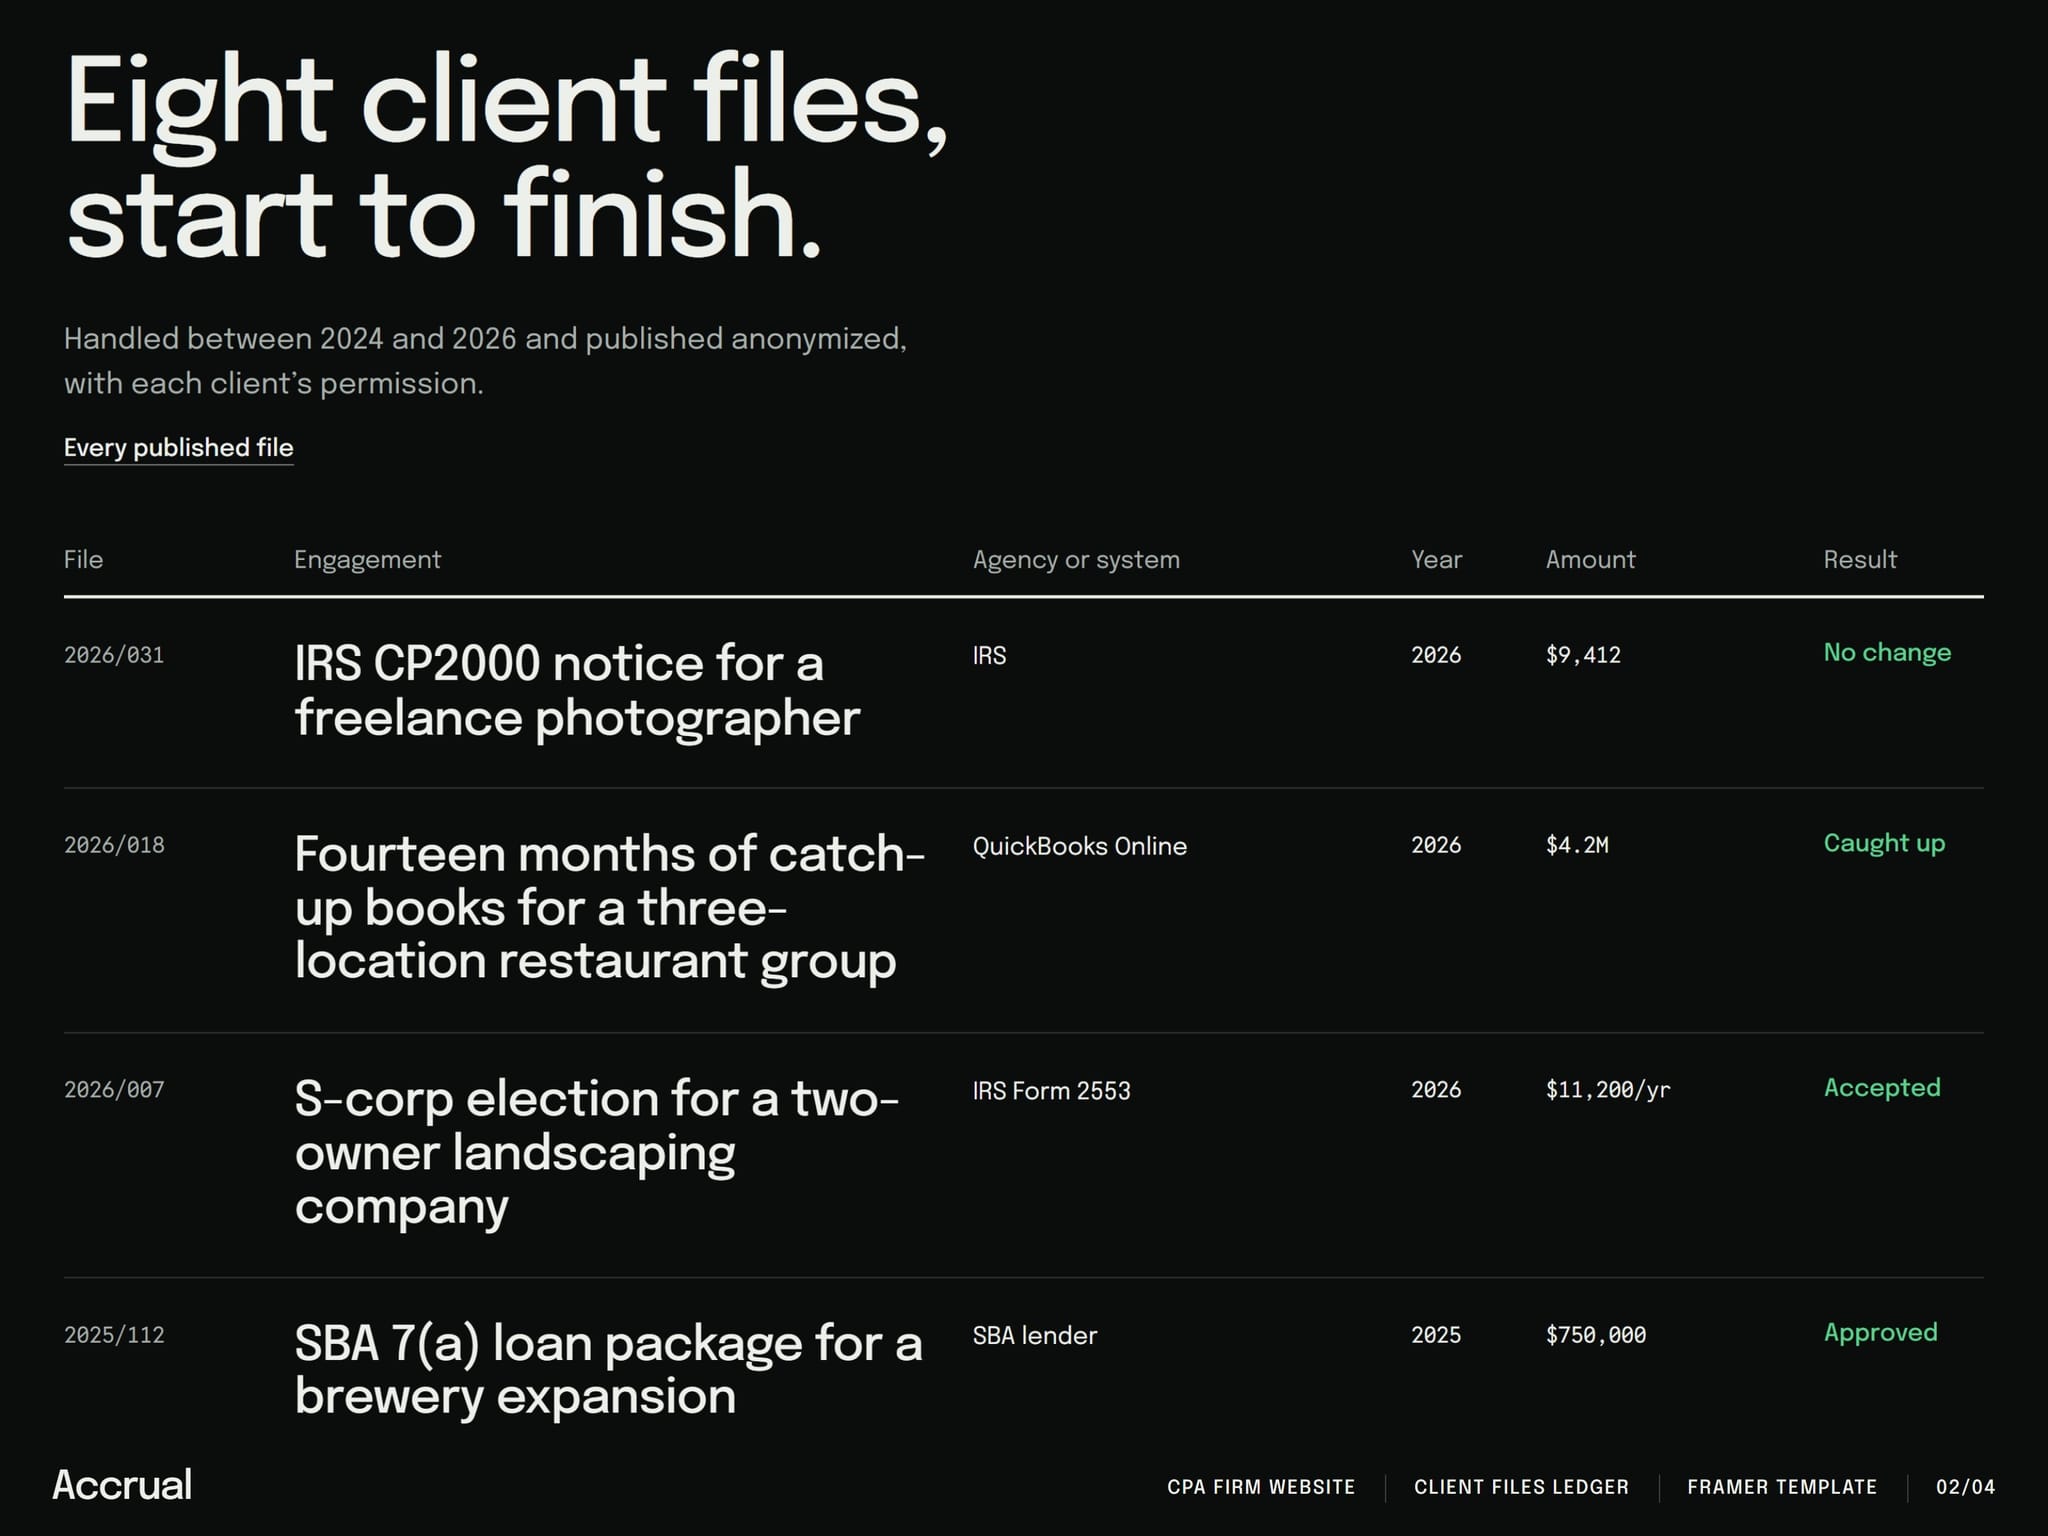
Task: Click the Caught up result status
Action: coord(1884,844)
